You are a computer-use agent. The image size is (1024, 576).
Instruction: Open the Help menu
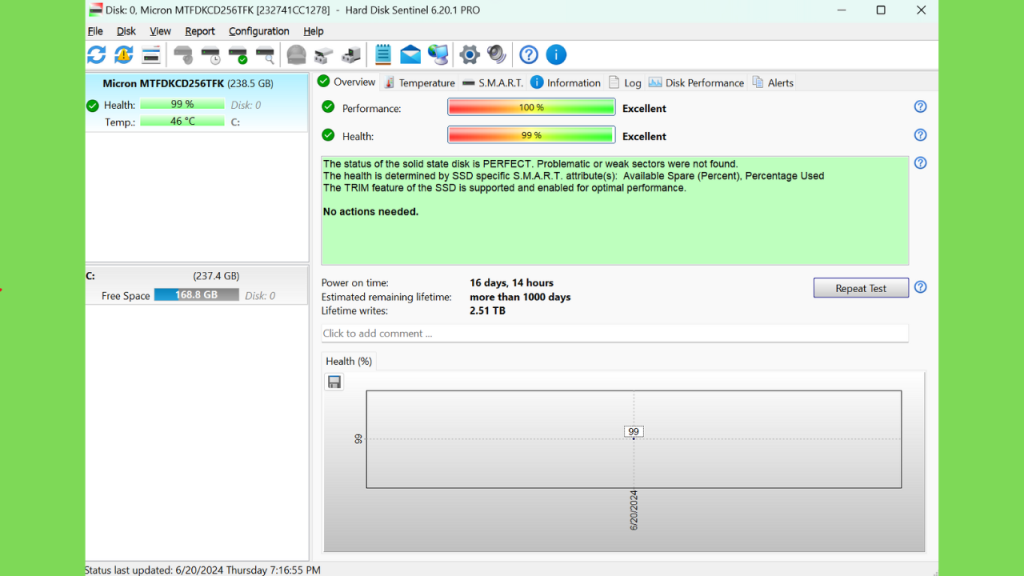coord(313,31)
